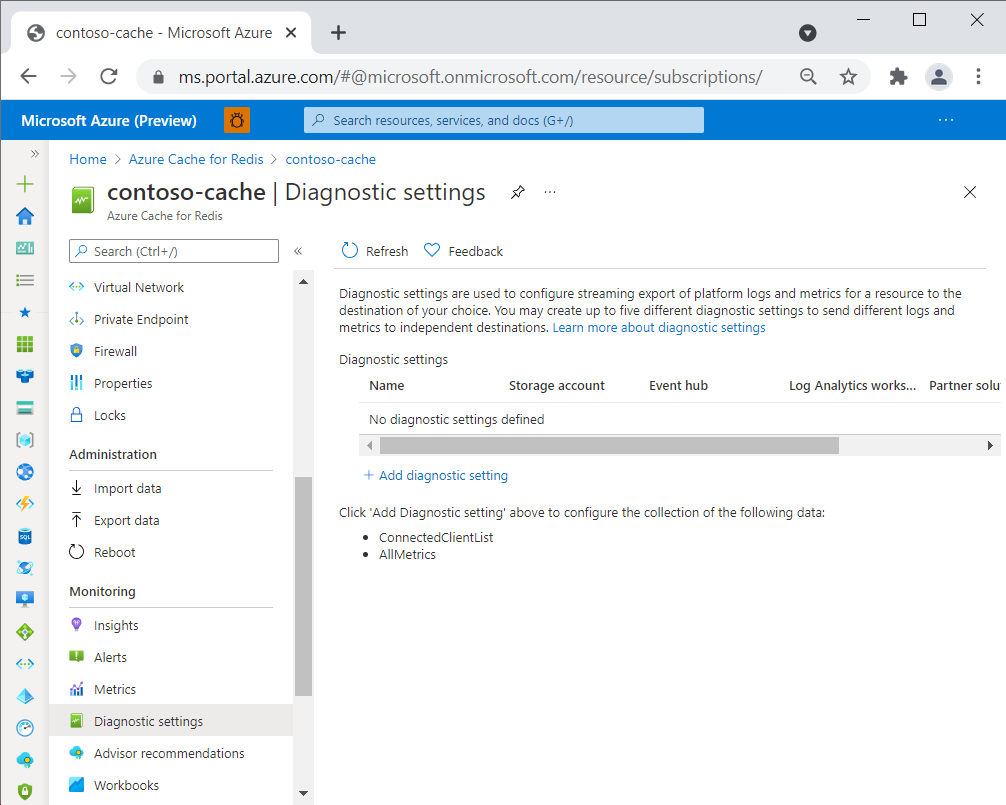This screenshot has height=805, width=1006.
Task: Open Home from the left sidebar icon
Action: point(25,216)
